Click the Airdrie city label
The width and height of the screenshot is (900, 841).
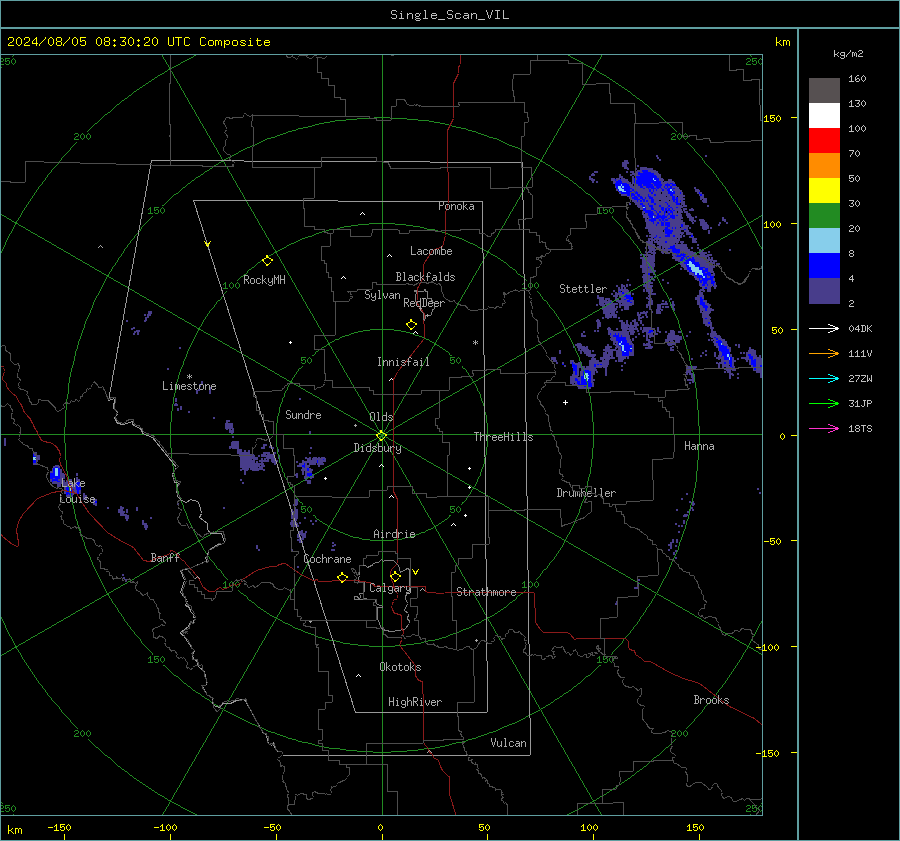point(394,534)
